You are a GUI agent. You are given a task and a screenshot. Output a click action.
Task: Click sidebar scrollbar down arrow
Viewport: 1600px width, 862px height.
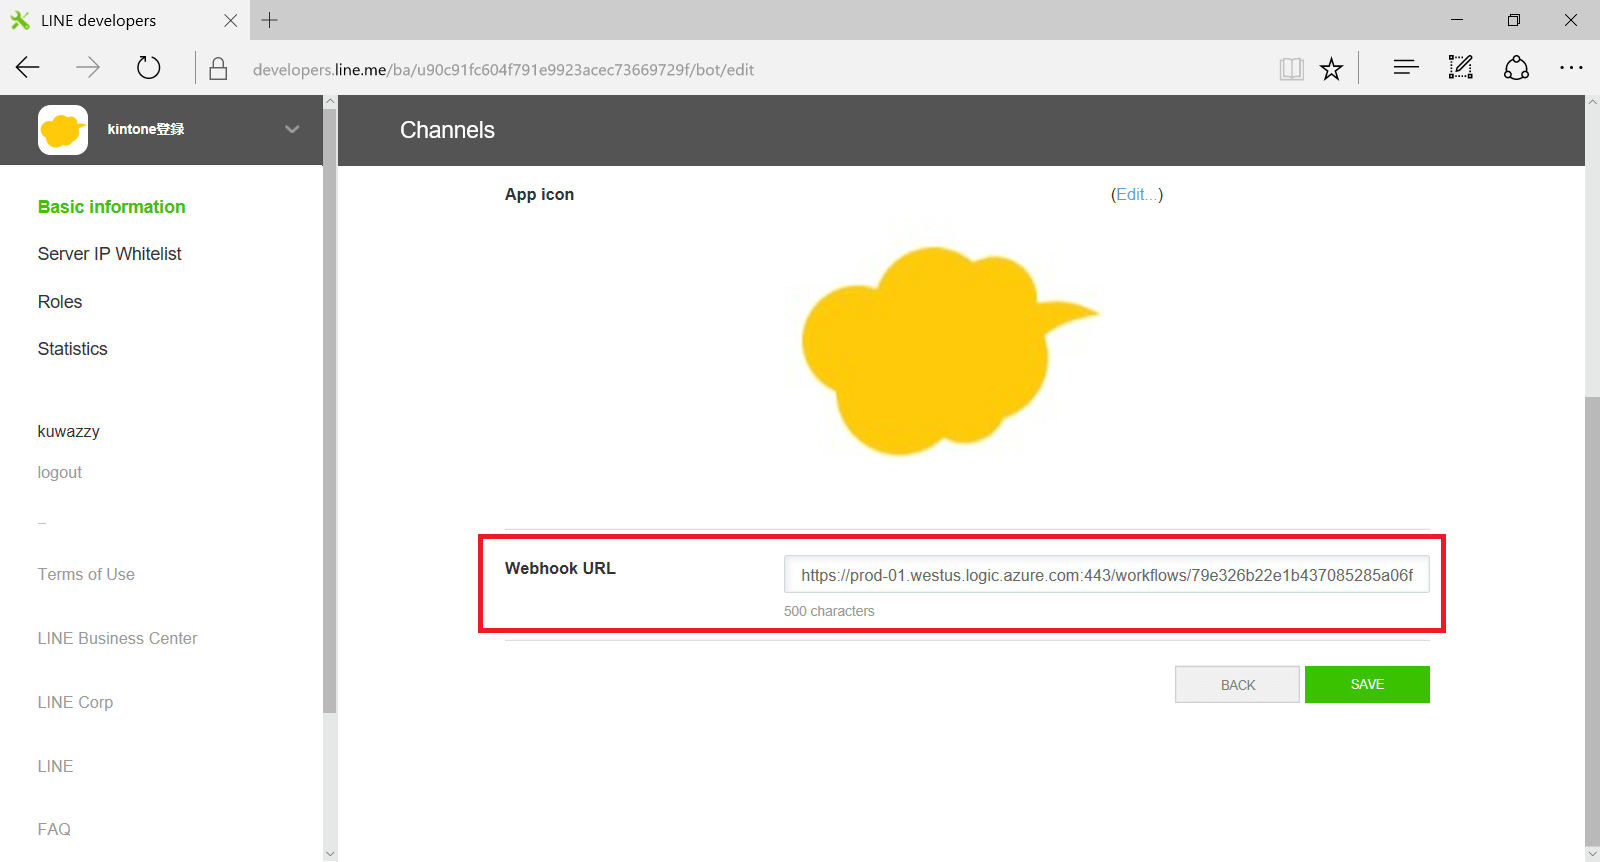(330, 854)
